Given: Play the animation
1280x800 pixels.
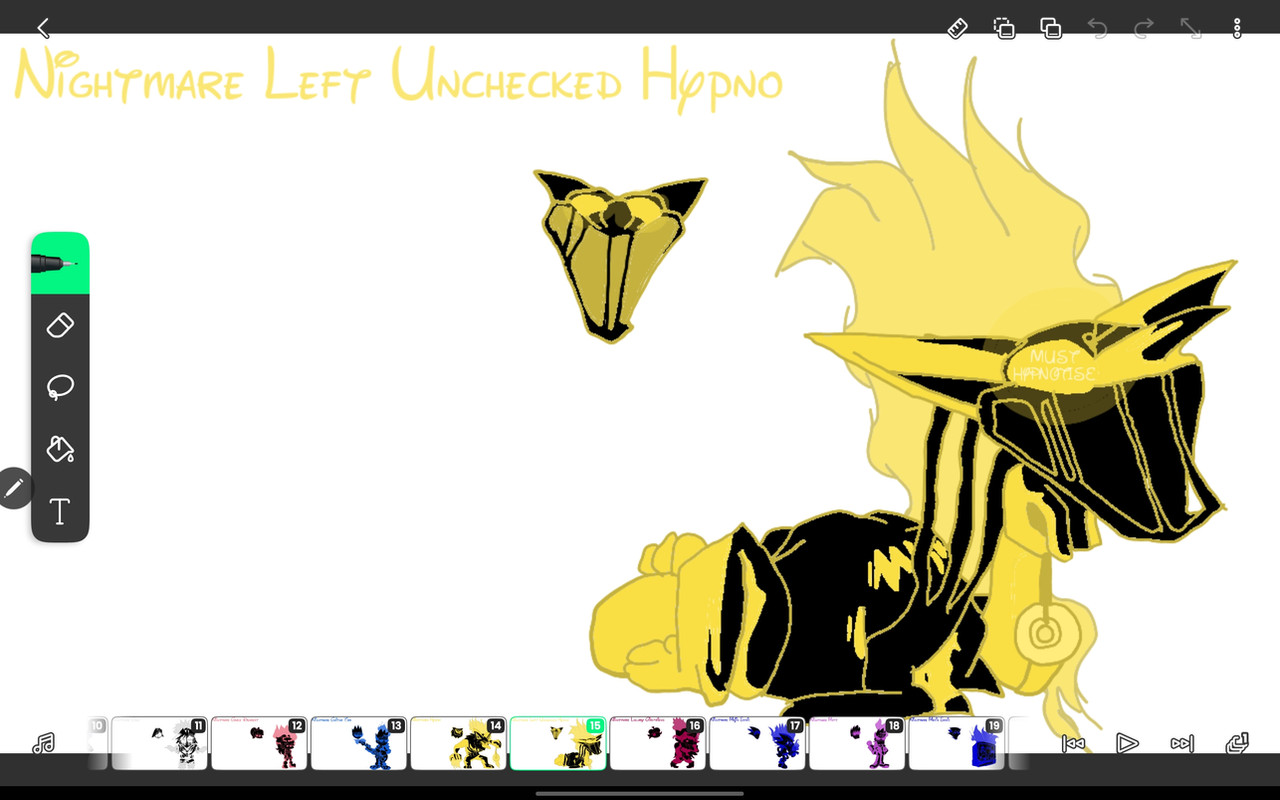Looking at the screenshot, I should click(x=1127, y=743).
